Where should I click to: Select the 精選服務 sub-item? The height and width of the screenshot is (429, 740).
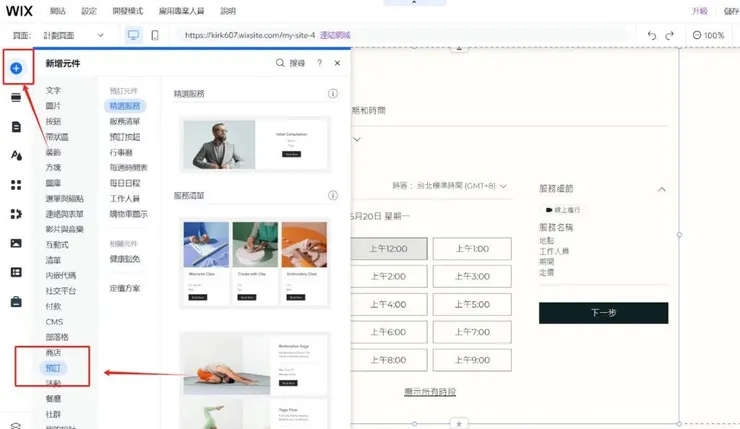point(125,106)
